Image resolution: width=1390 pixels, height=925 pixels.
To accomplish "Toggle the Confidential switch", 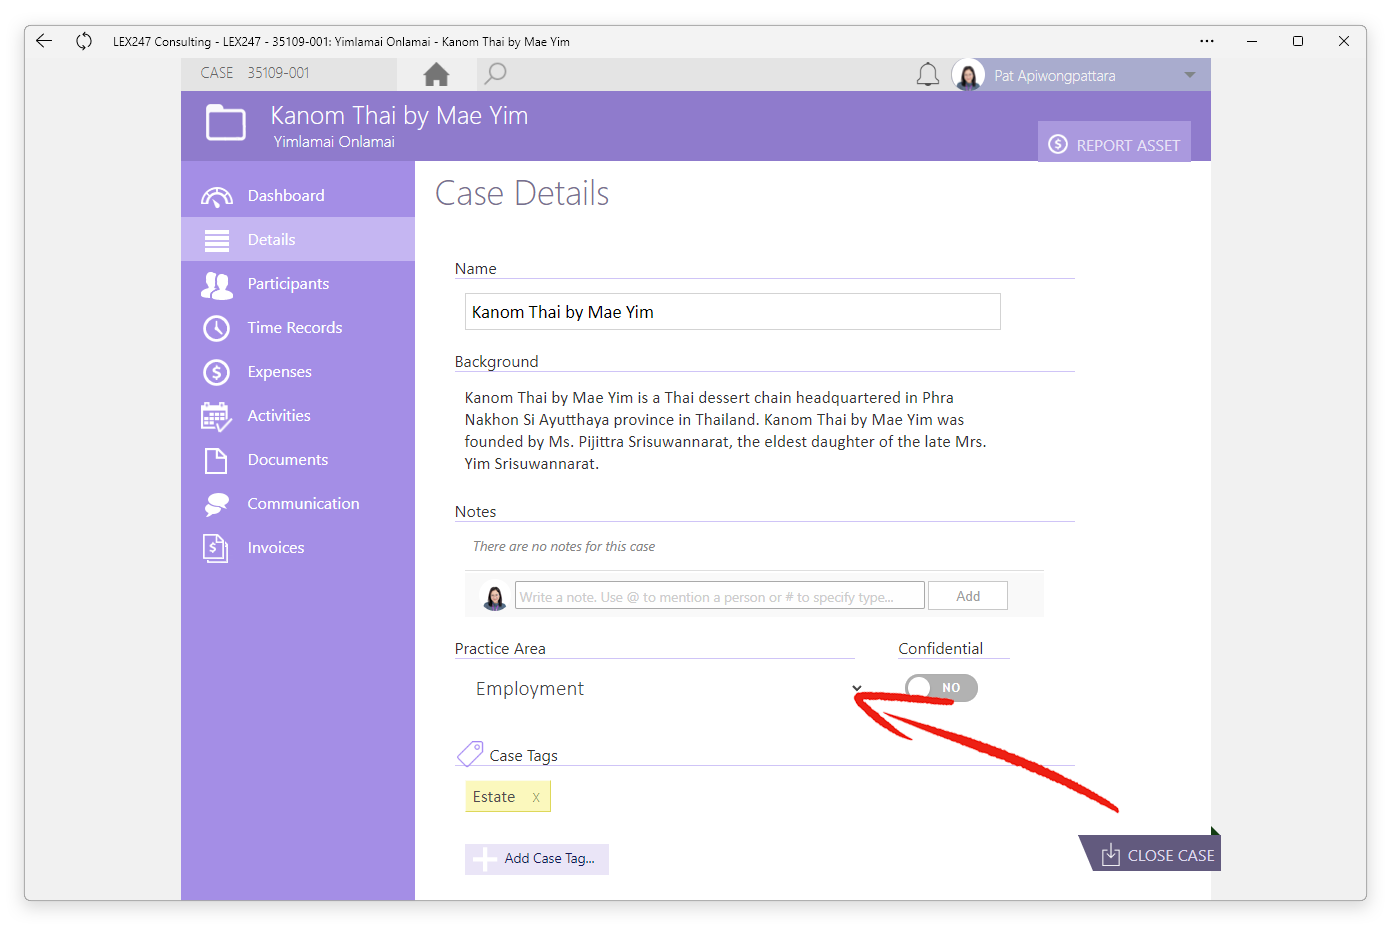I will point(941,688).
